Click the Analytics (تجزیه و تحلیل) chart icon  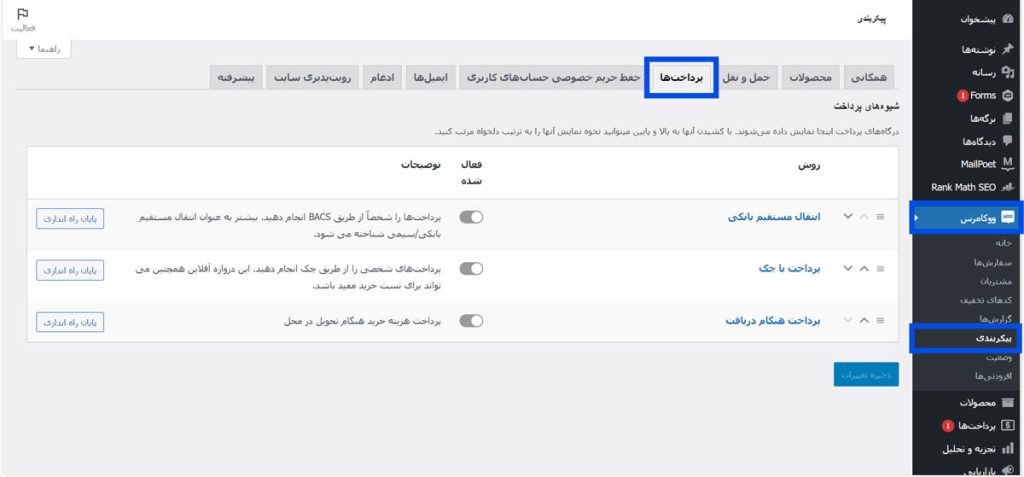point(1007,449)
